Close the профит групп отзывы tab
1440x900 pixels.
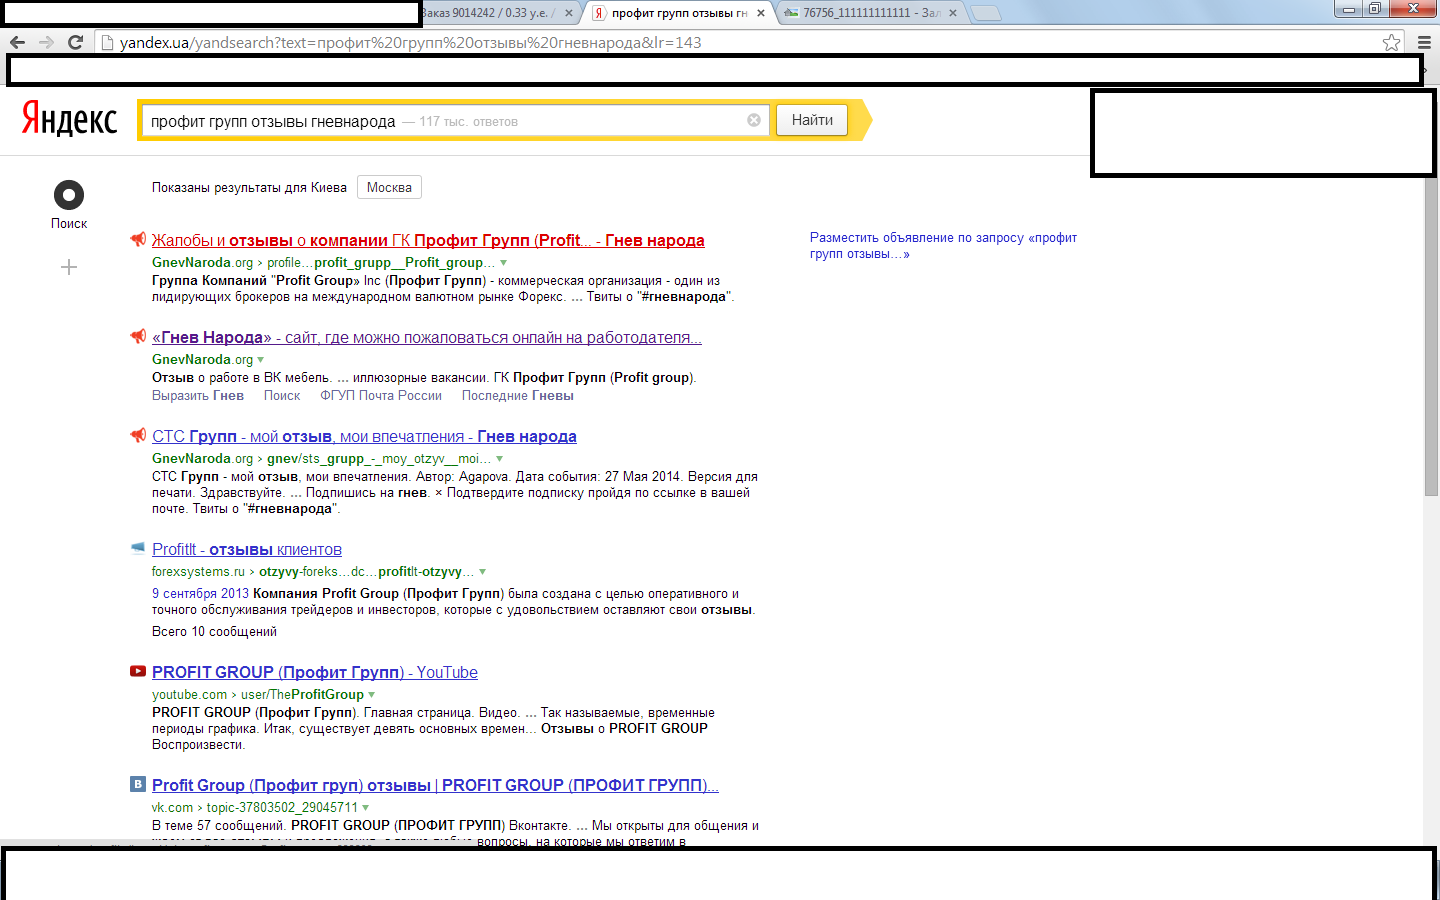761,13
